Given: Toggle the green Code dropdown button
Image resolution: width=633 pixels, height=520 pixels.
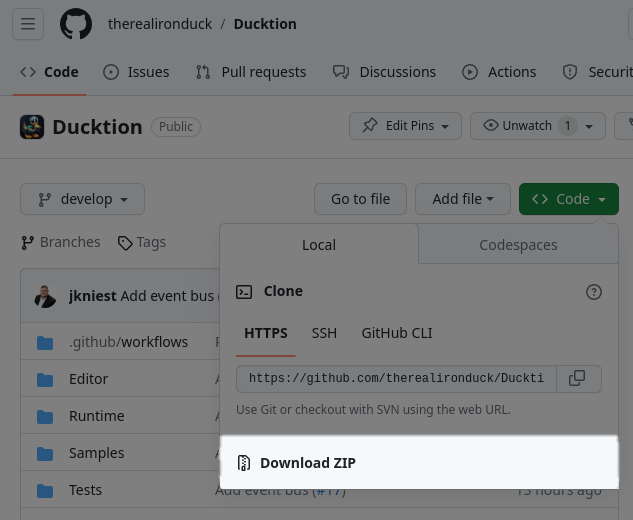Looking at the screenshot, I should [x=569, y=199].
